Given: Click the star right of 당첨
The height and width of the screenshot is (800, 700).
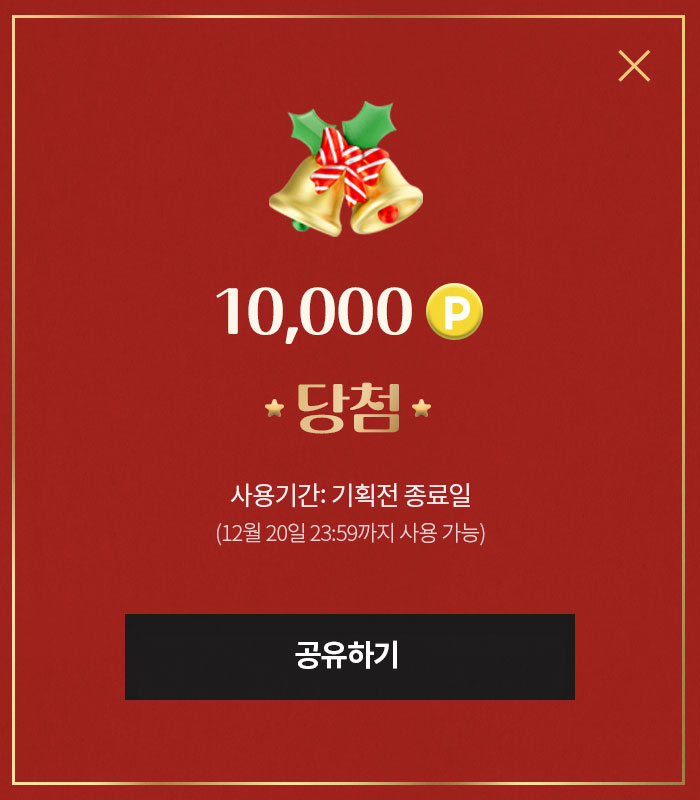Looking at the screenshot, I should point(421,408).
